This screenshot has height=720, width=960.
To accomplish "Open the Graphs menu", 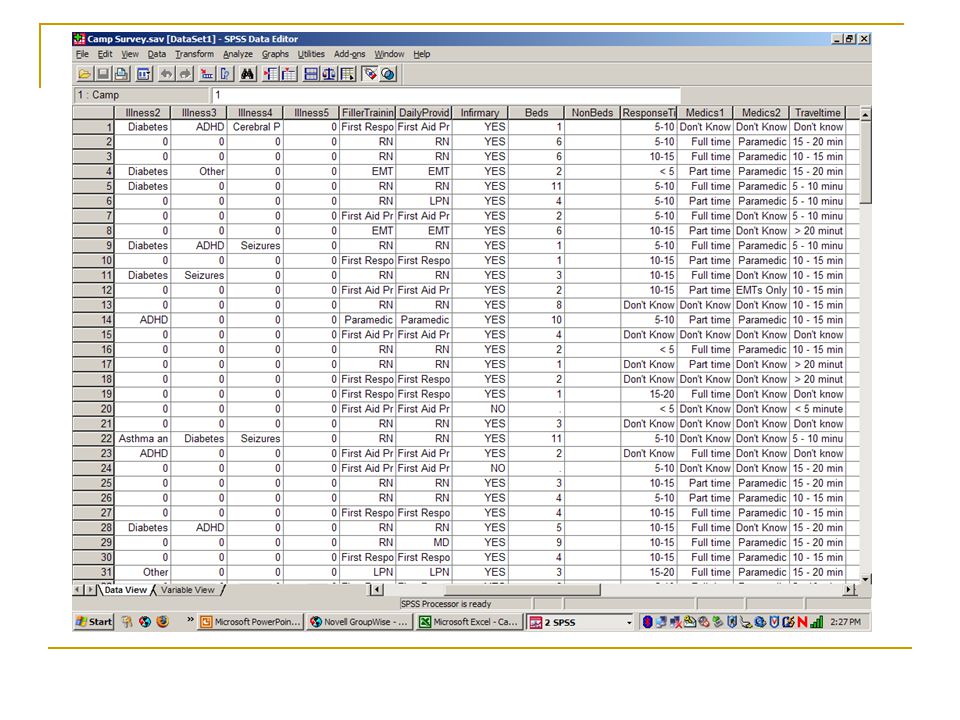I will (x=275, y=54).
